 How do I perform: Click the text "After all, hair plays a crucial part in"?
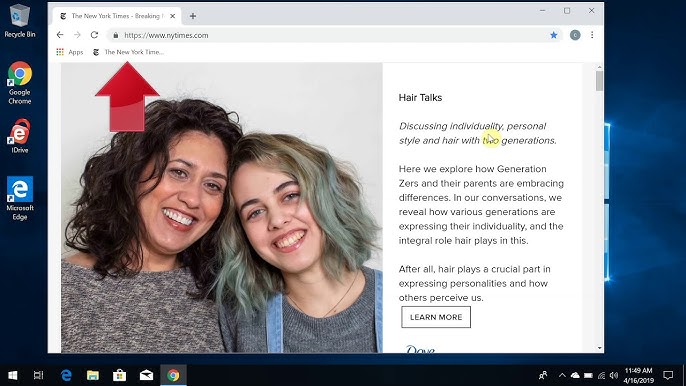(474, 269)
